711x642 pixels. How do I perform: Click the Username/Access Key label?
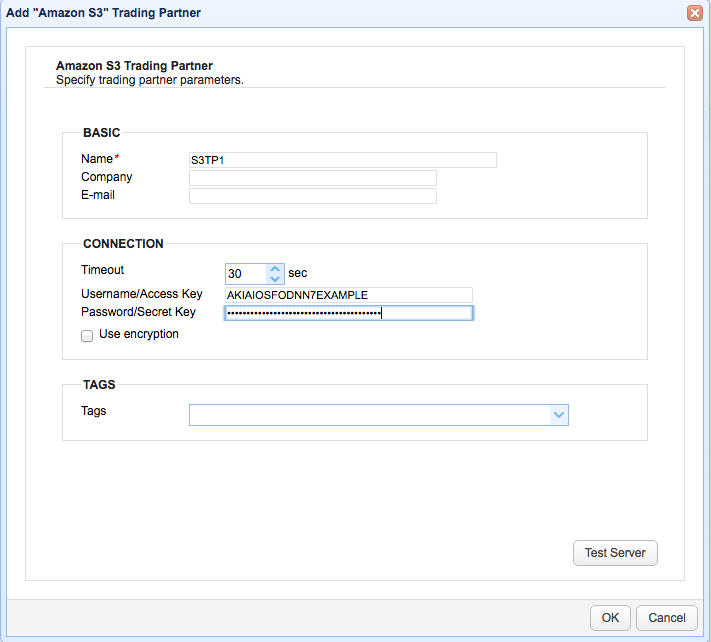(141, 294)
